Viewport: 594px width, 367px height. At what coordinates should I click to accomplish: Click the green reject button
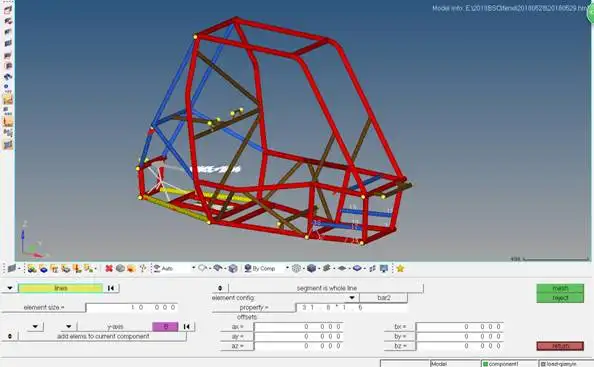click(560, 298)
